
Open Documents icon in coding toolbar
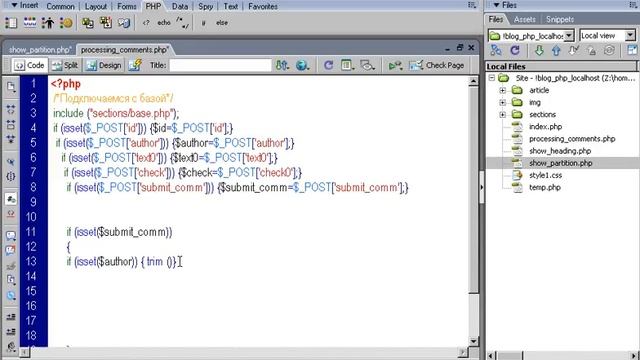pyautogui.click(x=11, y=87)
